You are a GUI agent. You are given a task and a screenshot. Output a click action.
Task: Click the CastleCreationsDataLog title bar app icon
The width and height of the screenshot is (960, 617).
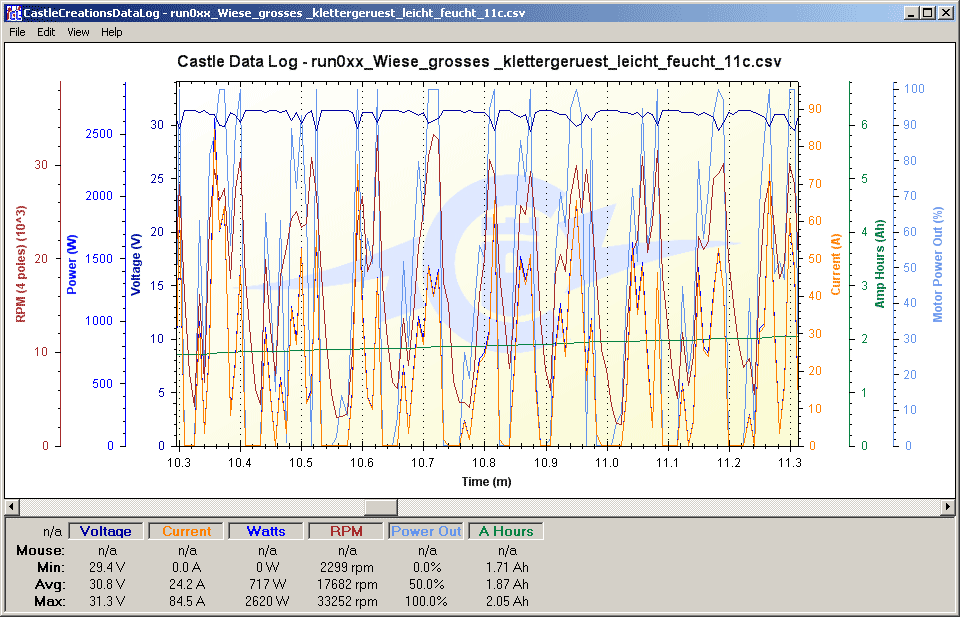pos(13,12)
